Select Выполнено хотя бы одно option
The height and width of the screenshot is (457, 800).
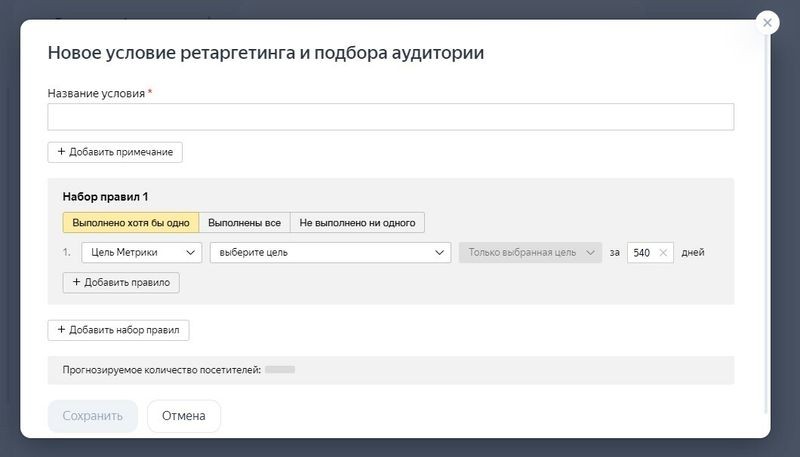click(130, 222)
